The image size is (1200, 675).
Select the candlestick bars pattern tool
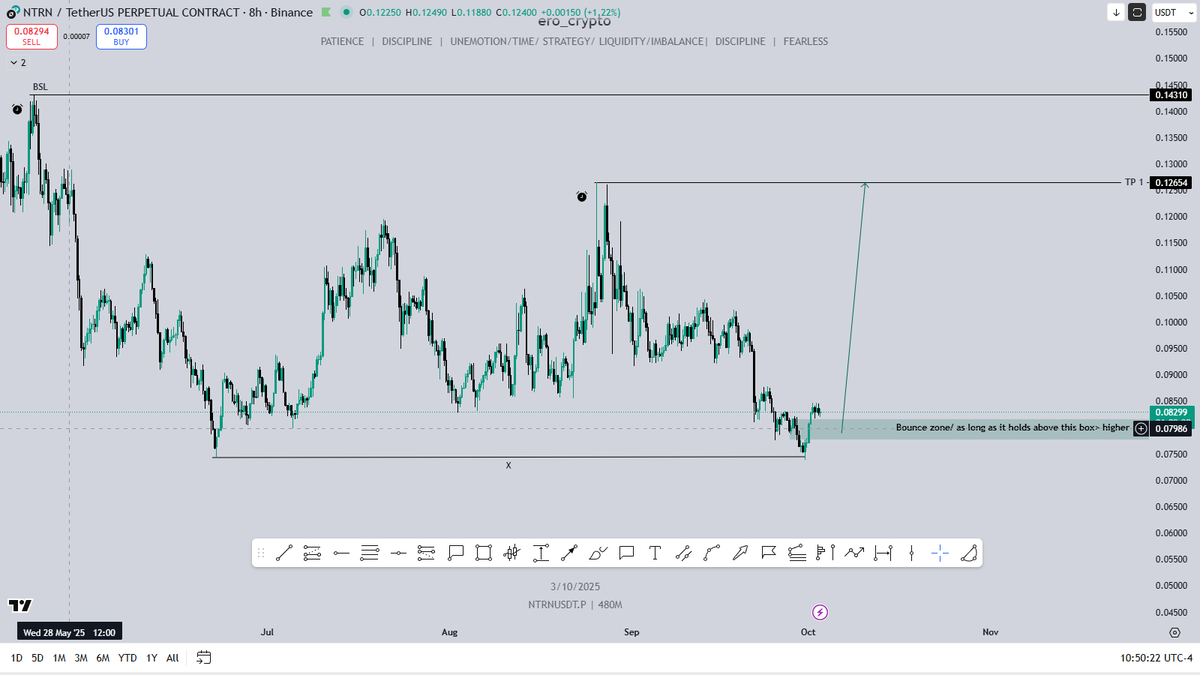pyautogui.click(x=512, y=552)
